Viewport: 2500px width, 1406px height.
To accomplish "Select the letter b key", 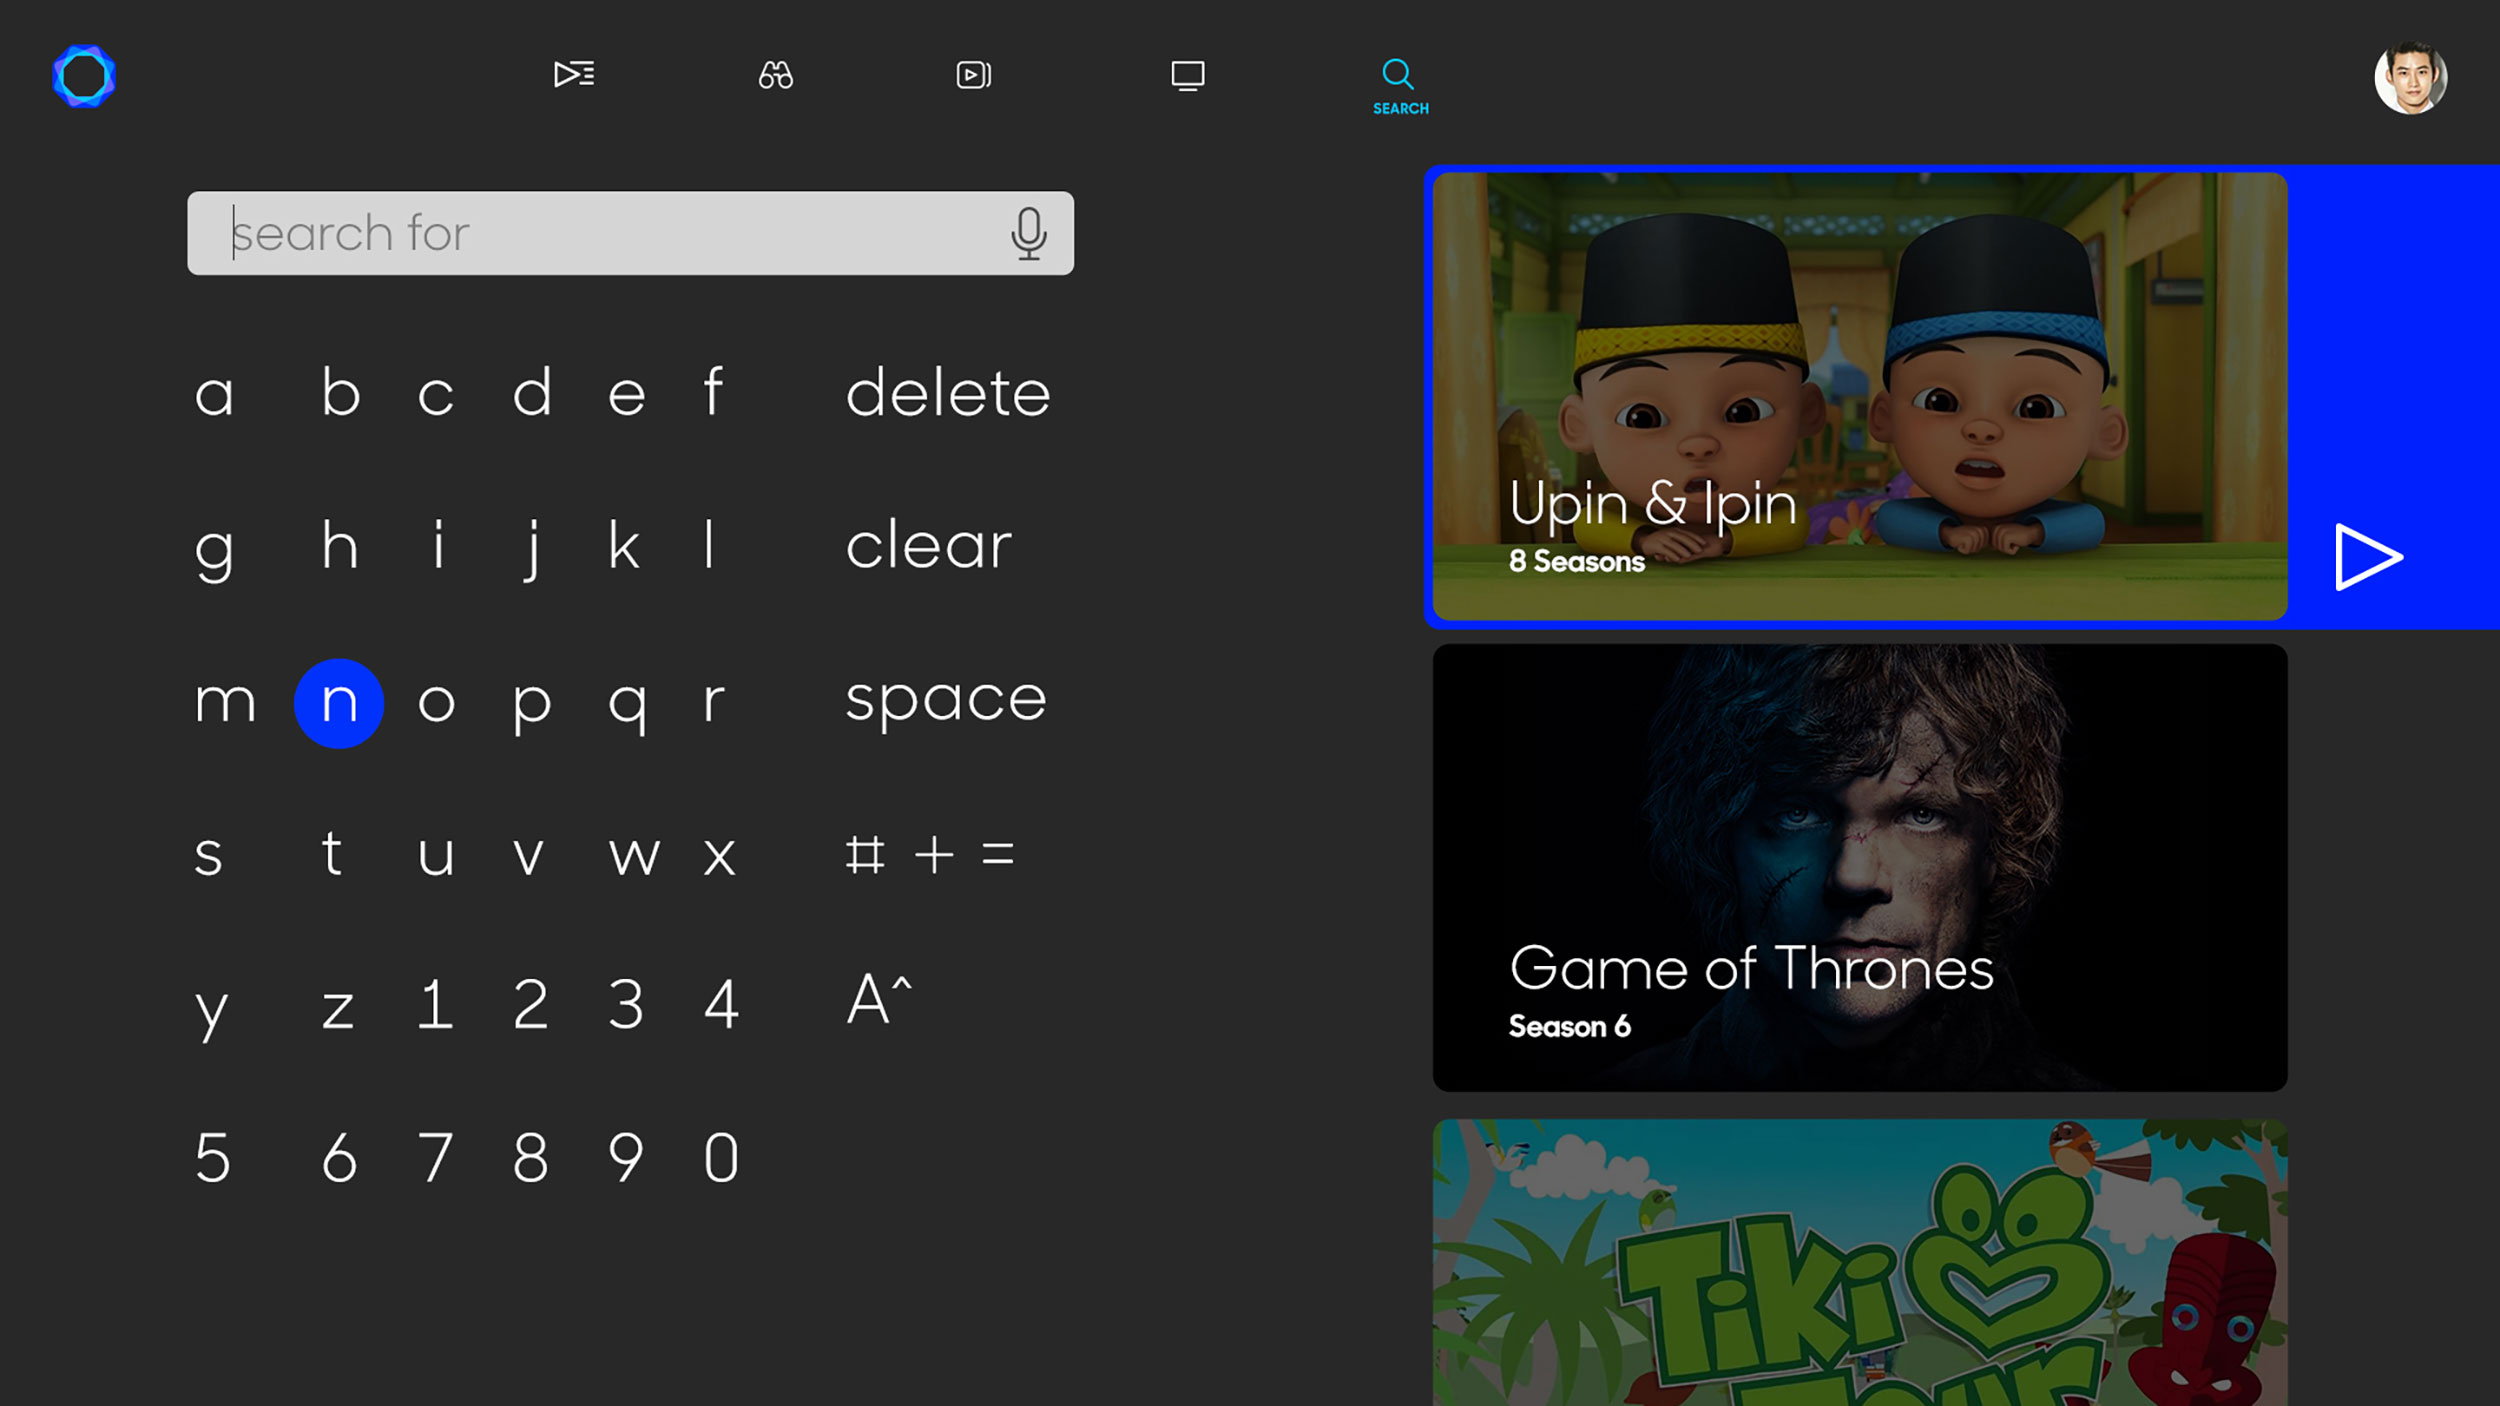I will tap(340, 392).
